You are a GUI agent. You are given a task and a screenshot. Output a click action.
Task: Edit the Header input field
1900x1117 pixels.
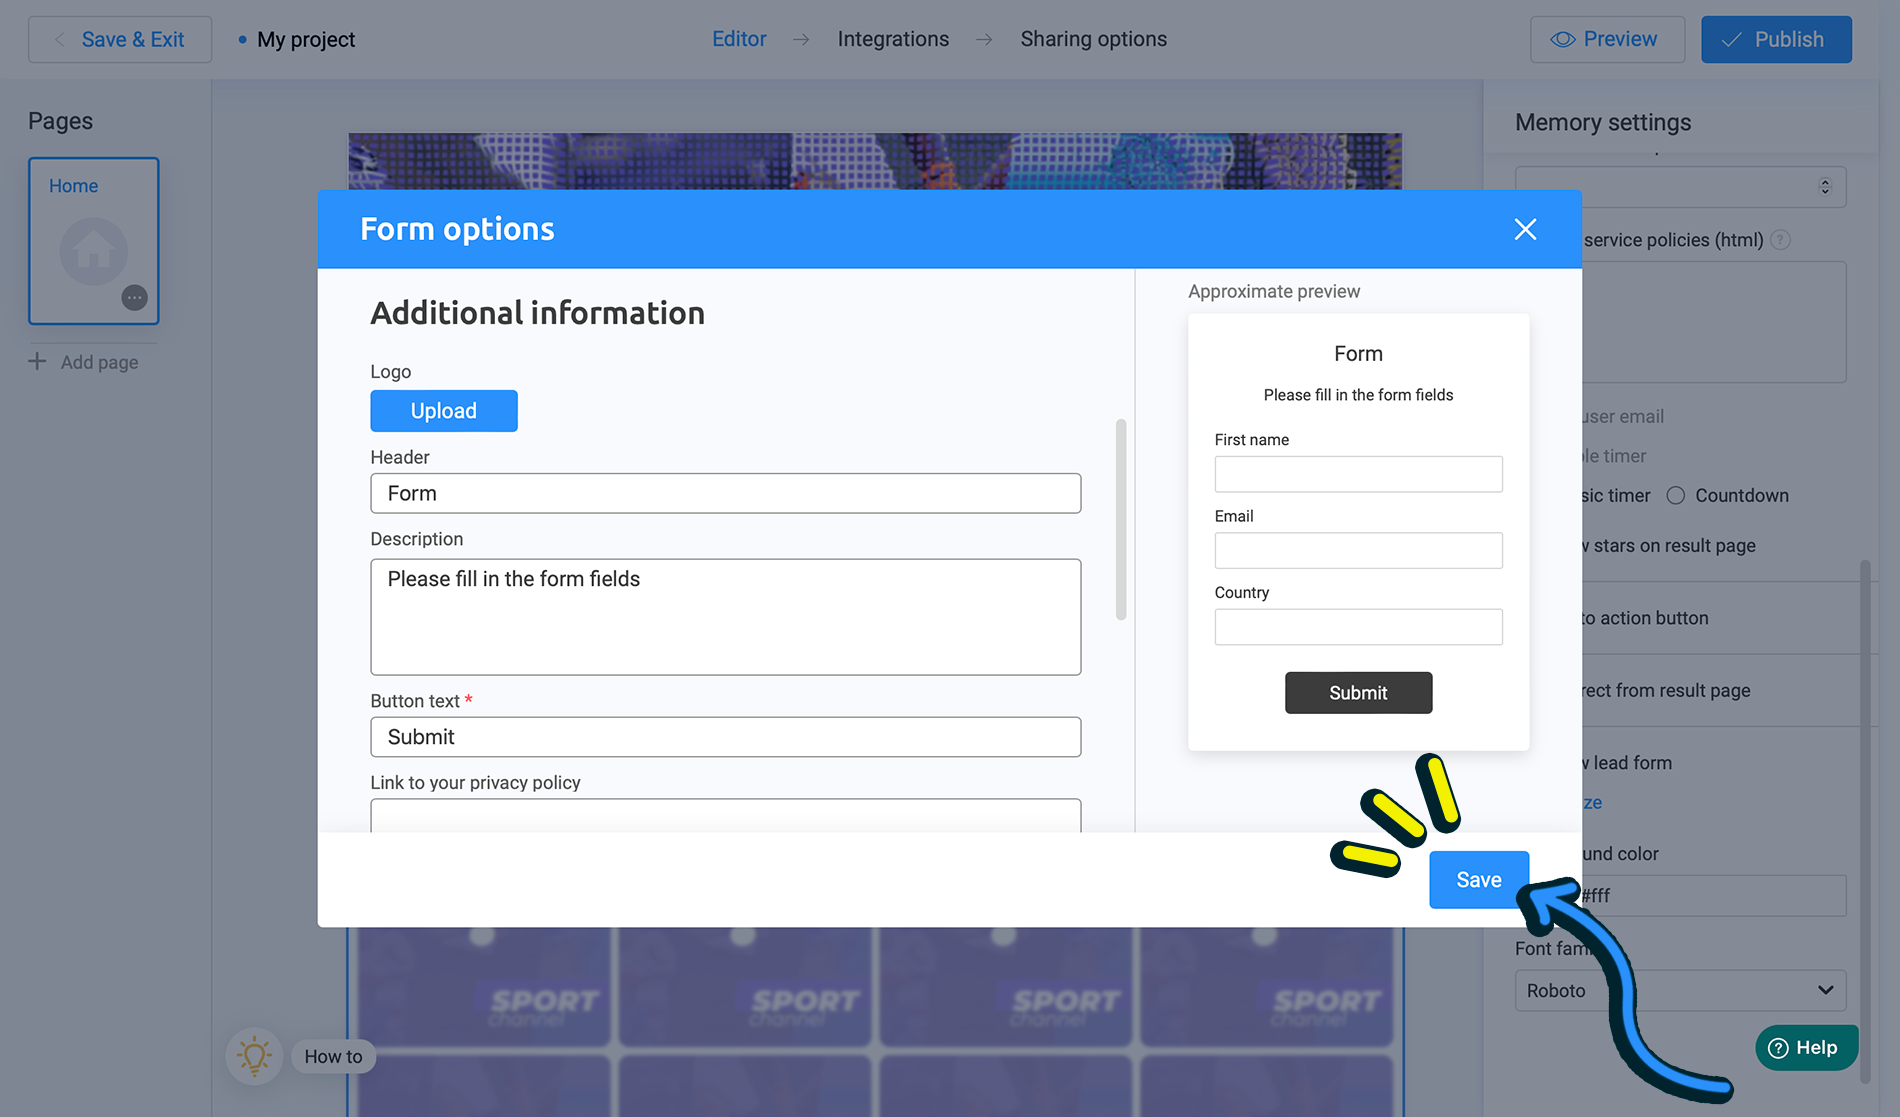(x=726, y=493)
